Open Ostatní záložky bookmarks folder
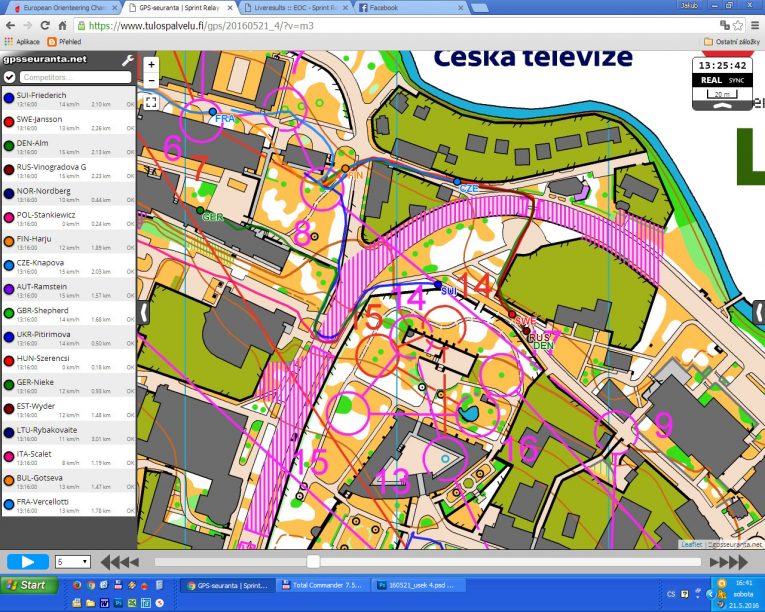This screenshot has width=765, height=612. (732, 42)
